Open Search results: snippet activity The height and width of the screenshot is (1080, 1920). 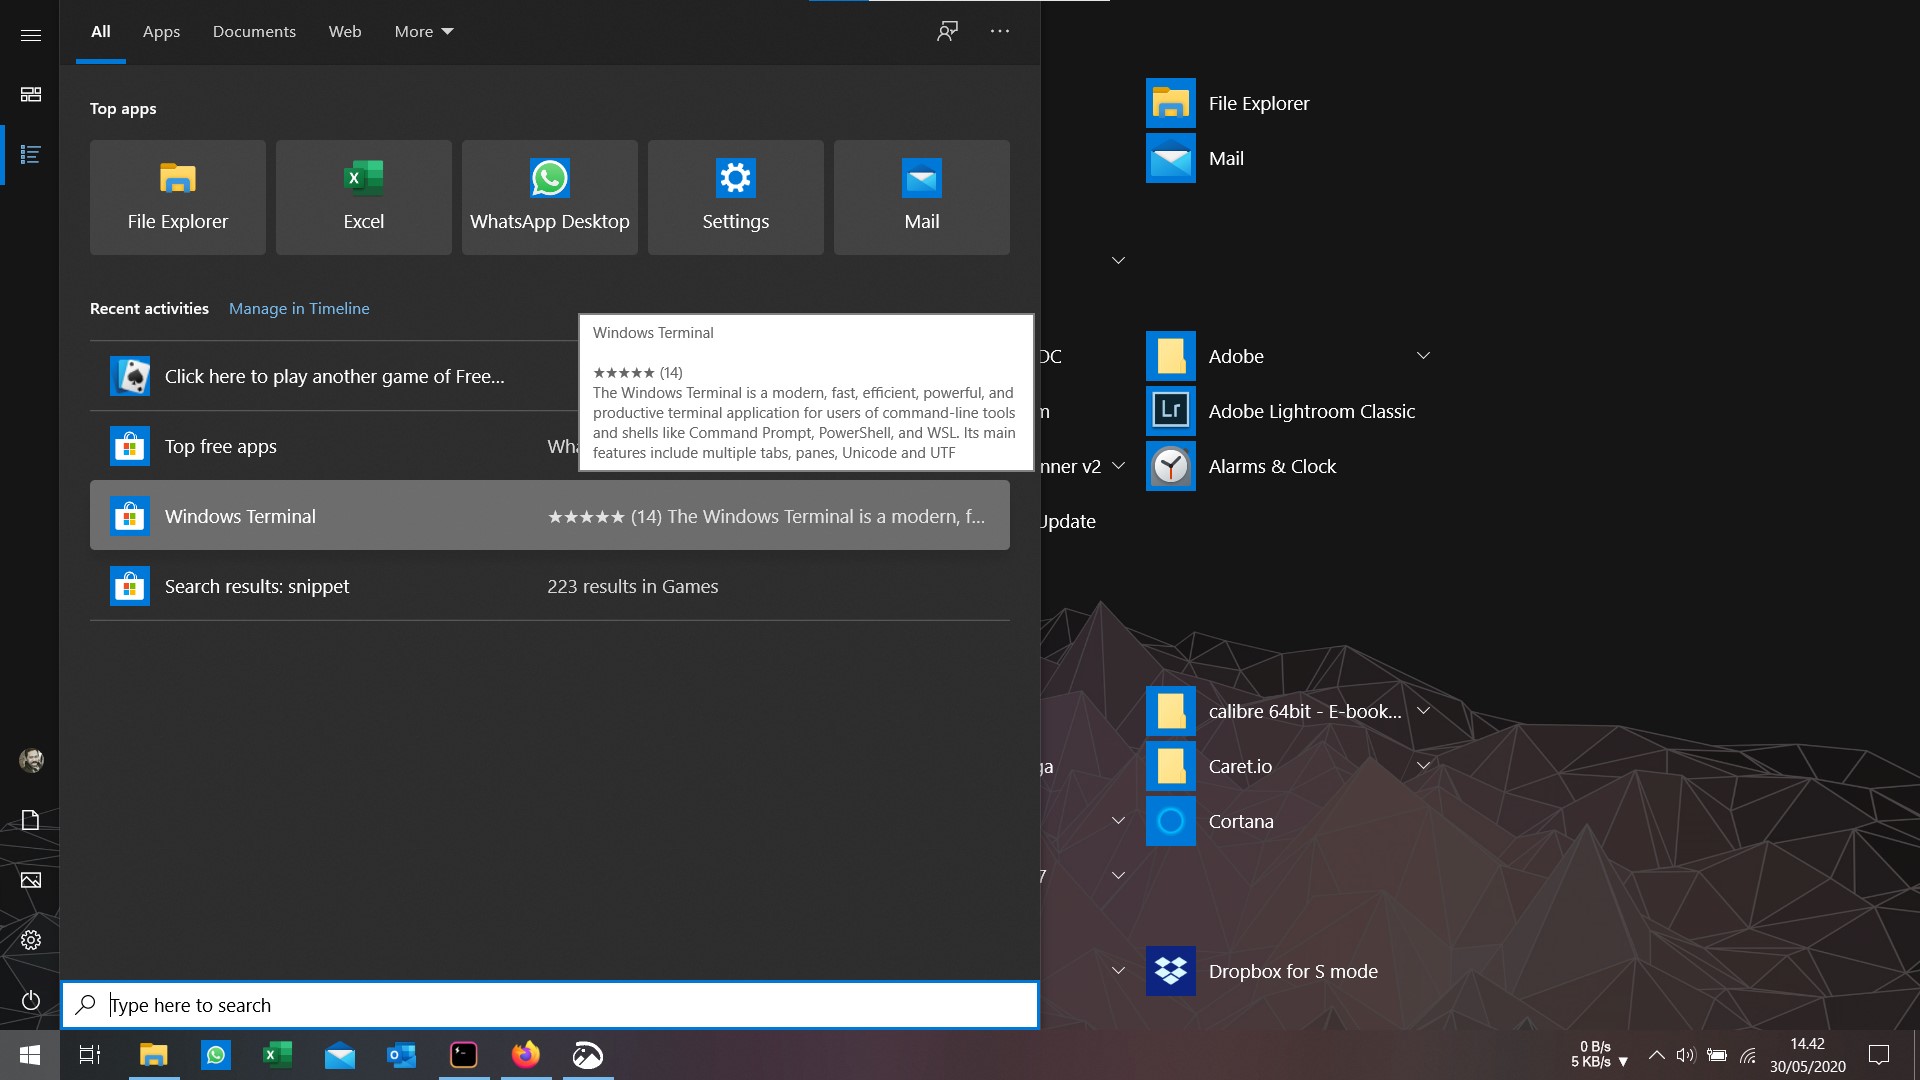[550, 586]
